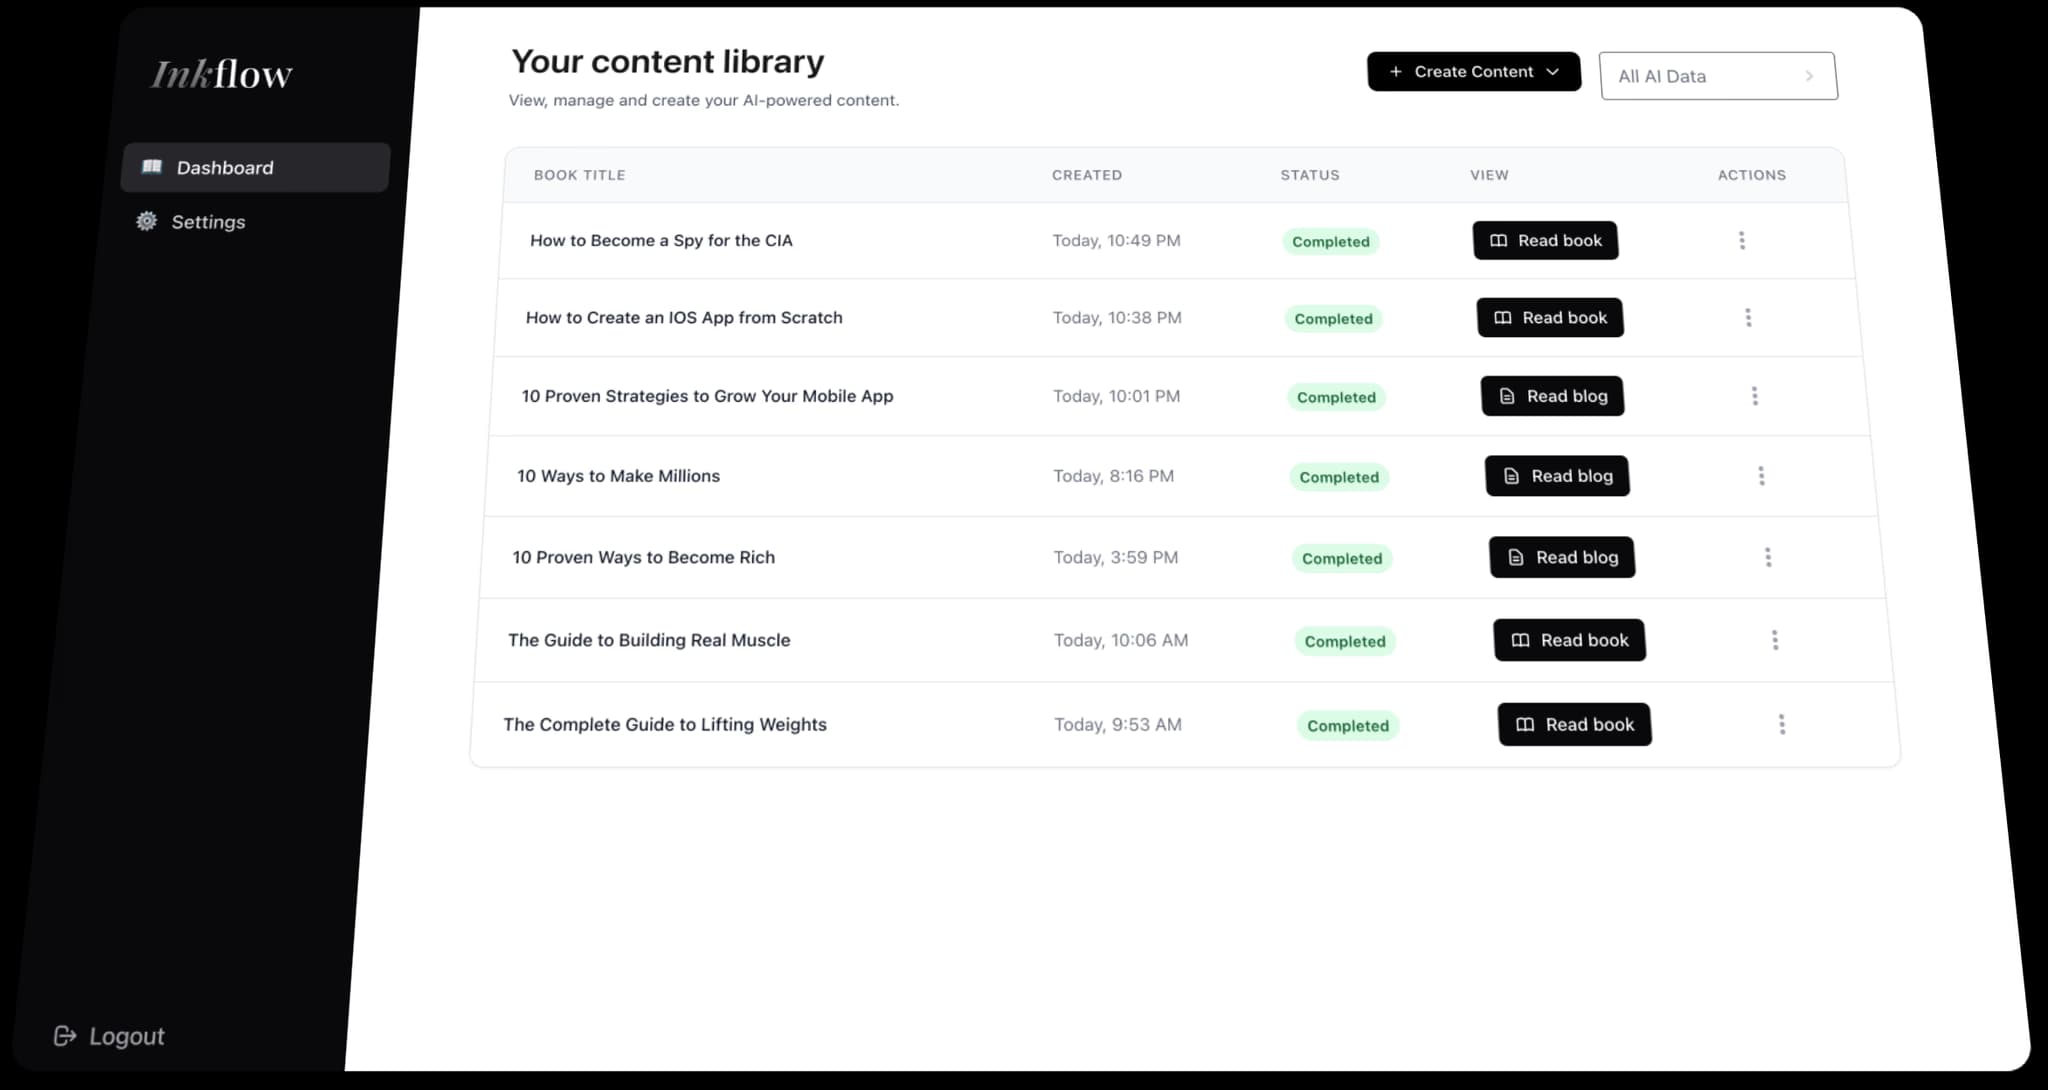Click the chevron in All AI Data selector
Image resolution: width=2048 pixels, height=1090 pixels.
(1808, 76)
